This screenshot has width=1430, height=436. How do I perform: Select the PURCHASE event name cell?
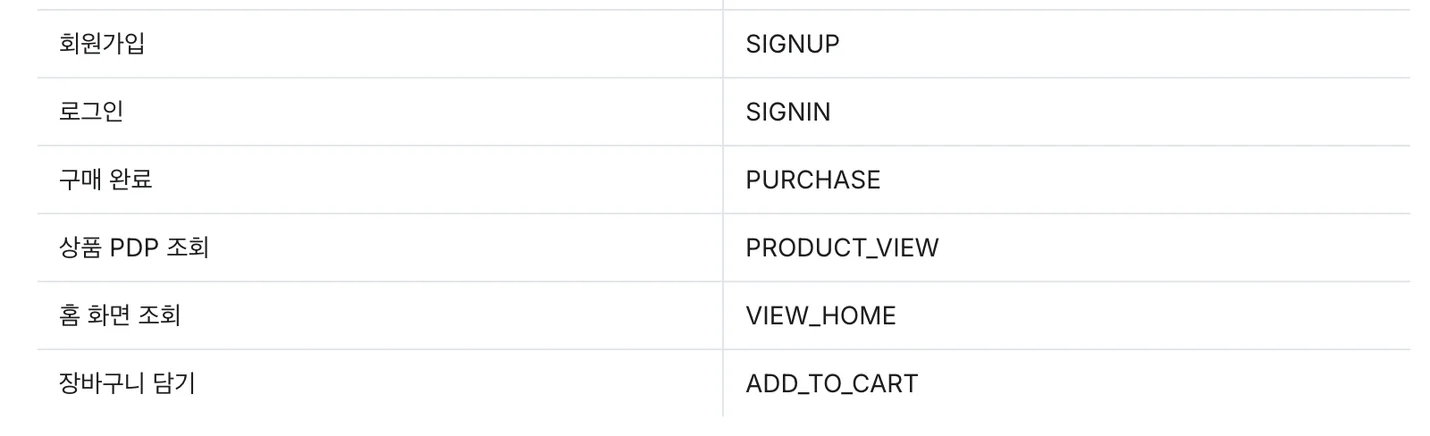pyautogui.click(x=813, y=180)
